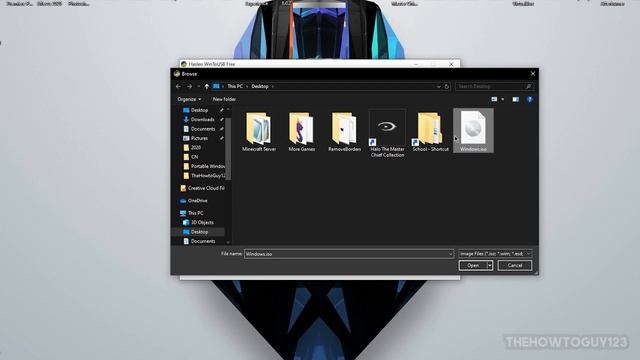Expand the Open button split arrow
640x360 pixels.
point(490,266)
